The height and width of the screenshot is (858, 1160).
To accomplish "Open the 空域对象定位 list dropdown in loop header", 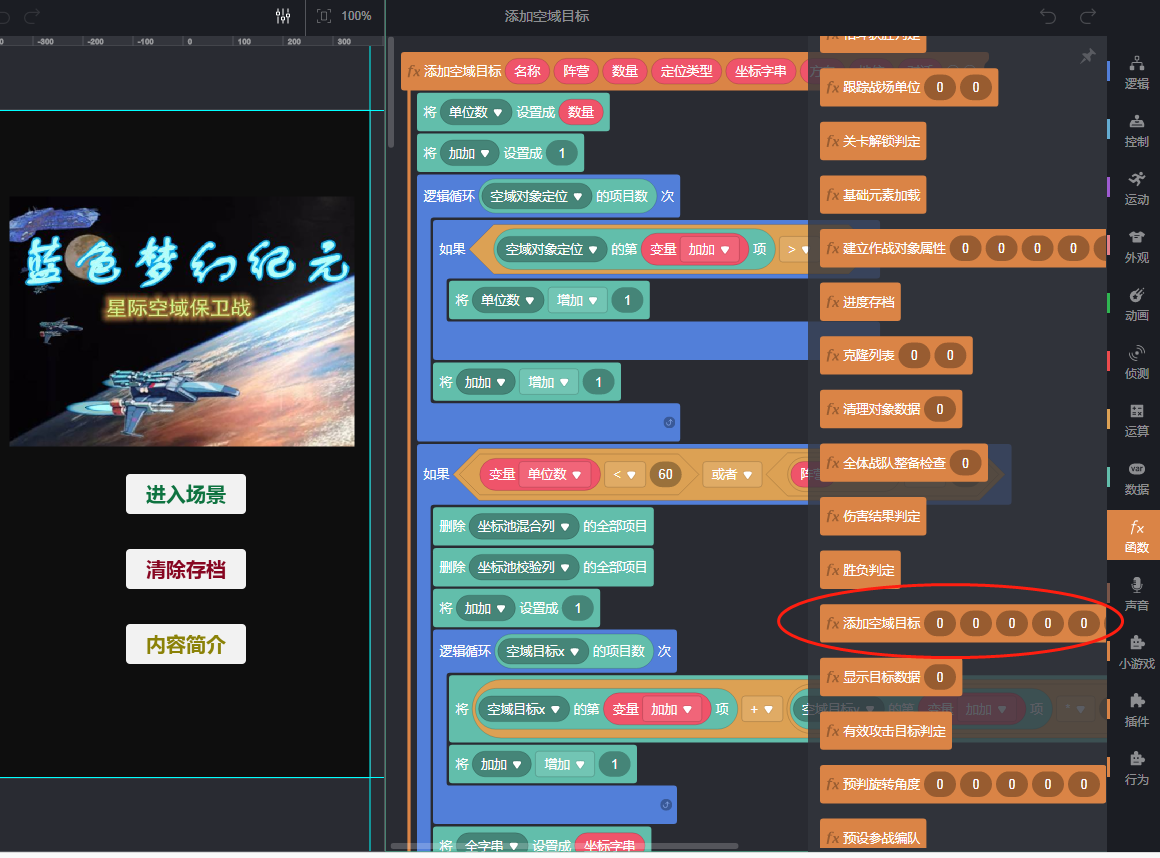I will 536,196.
